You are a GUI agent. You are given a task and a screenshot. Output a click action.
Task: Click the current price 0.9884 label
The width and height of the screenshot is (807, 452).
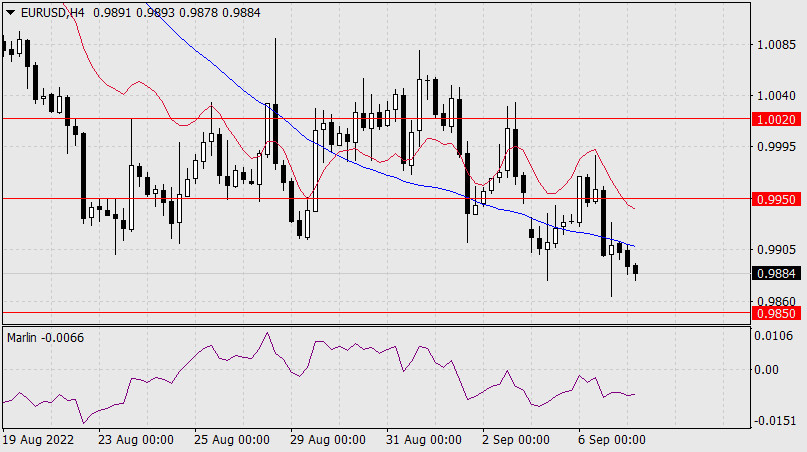click(x=776, y=274)
